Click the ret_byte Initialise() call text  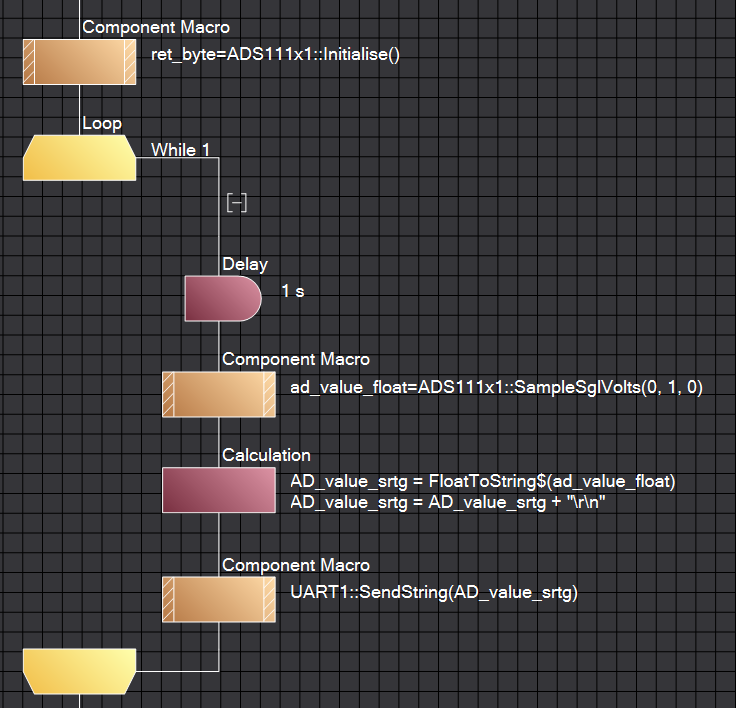coord(275,55)
